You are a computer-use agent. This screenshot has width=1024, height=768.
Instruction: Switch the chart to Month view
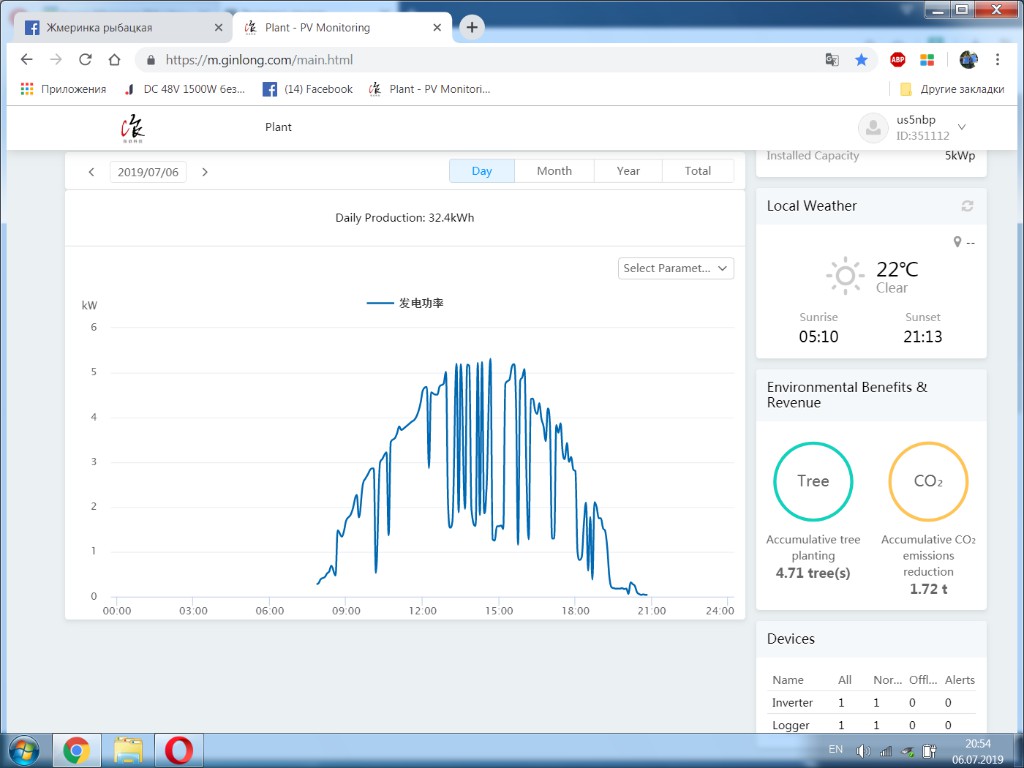point(554,171)
